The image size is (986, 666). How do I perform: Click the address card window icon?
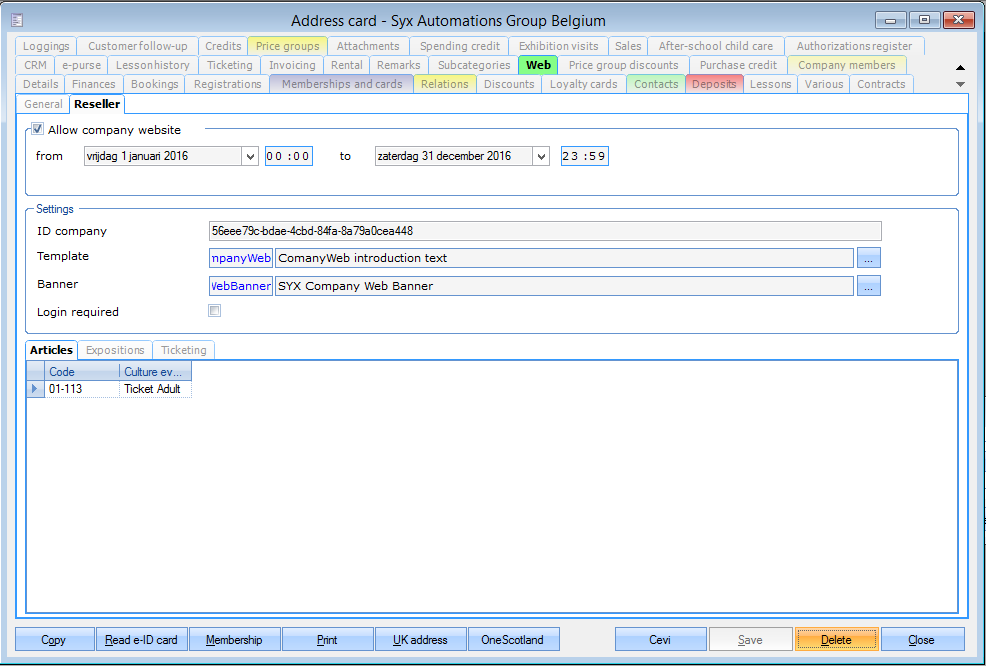[x=17, y=20]
